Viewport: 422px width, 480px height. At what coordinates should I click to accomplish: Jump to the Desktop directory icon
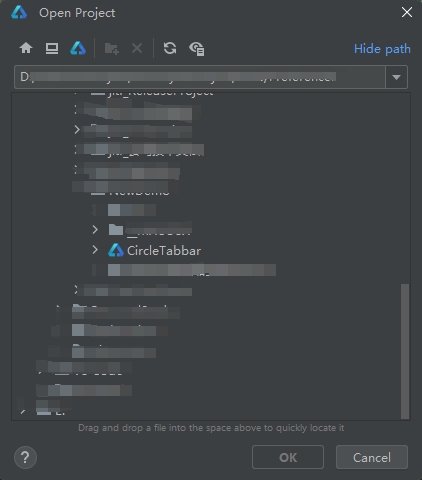[x=52, y=48]
